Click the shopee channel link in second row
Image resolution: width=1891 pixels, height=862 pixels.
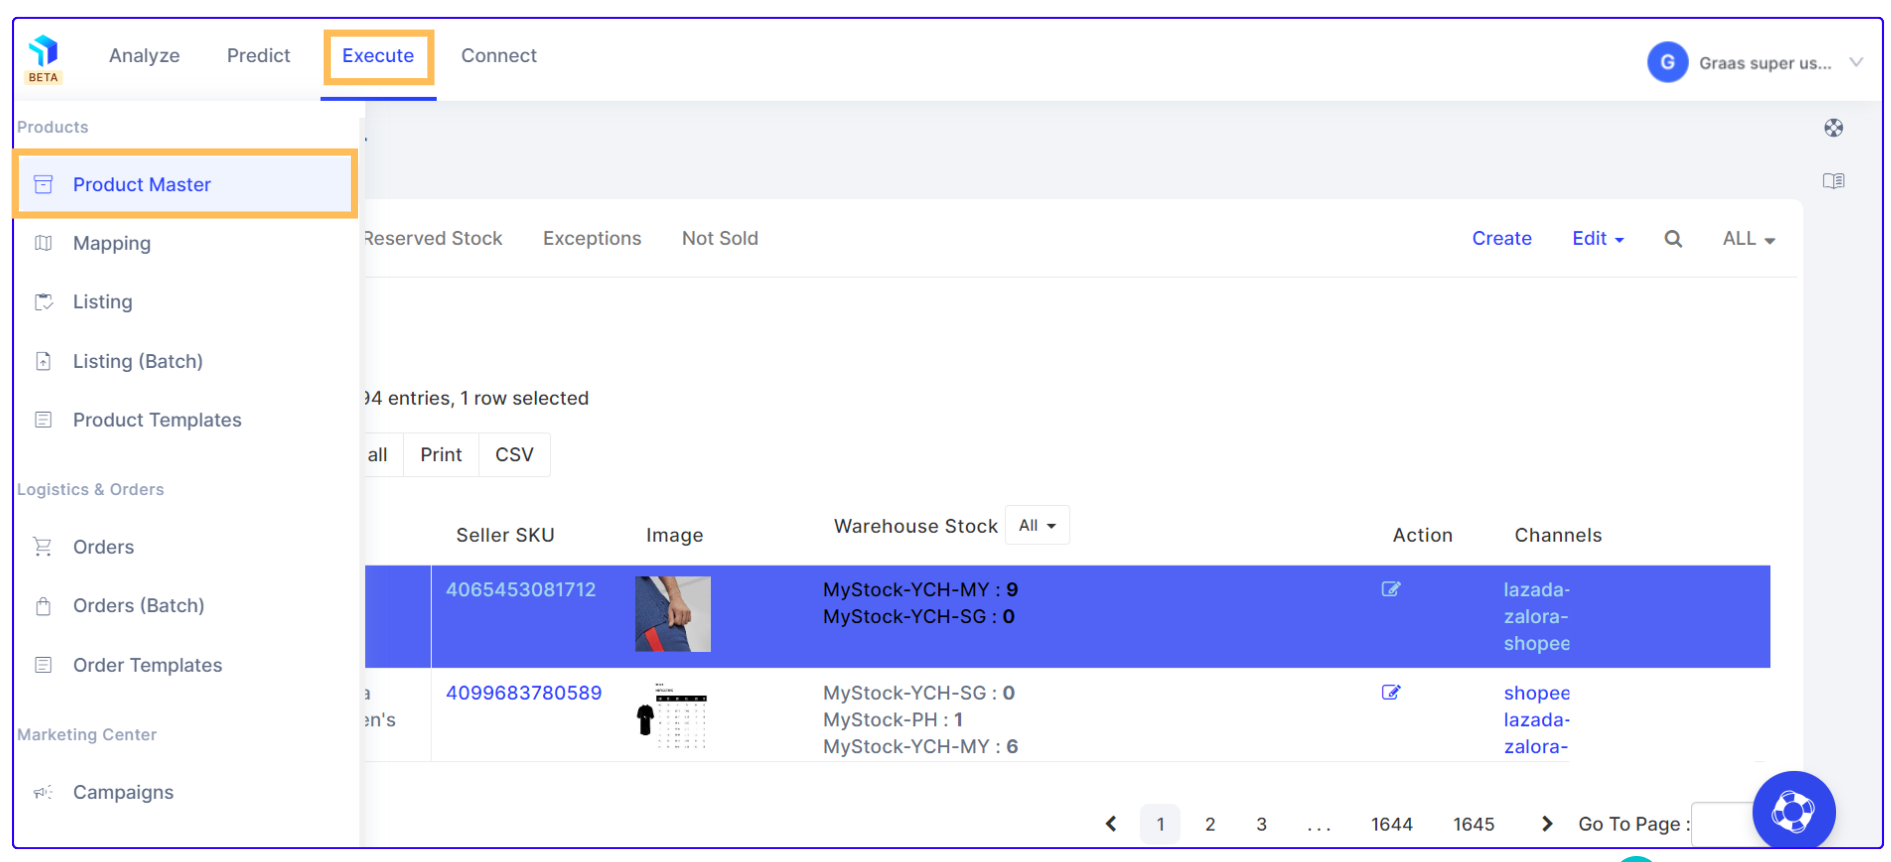1536,692
